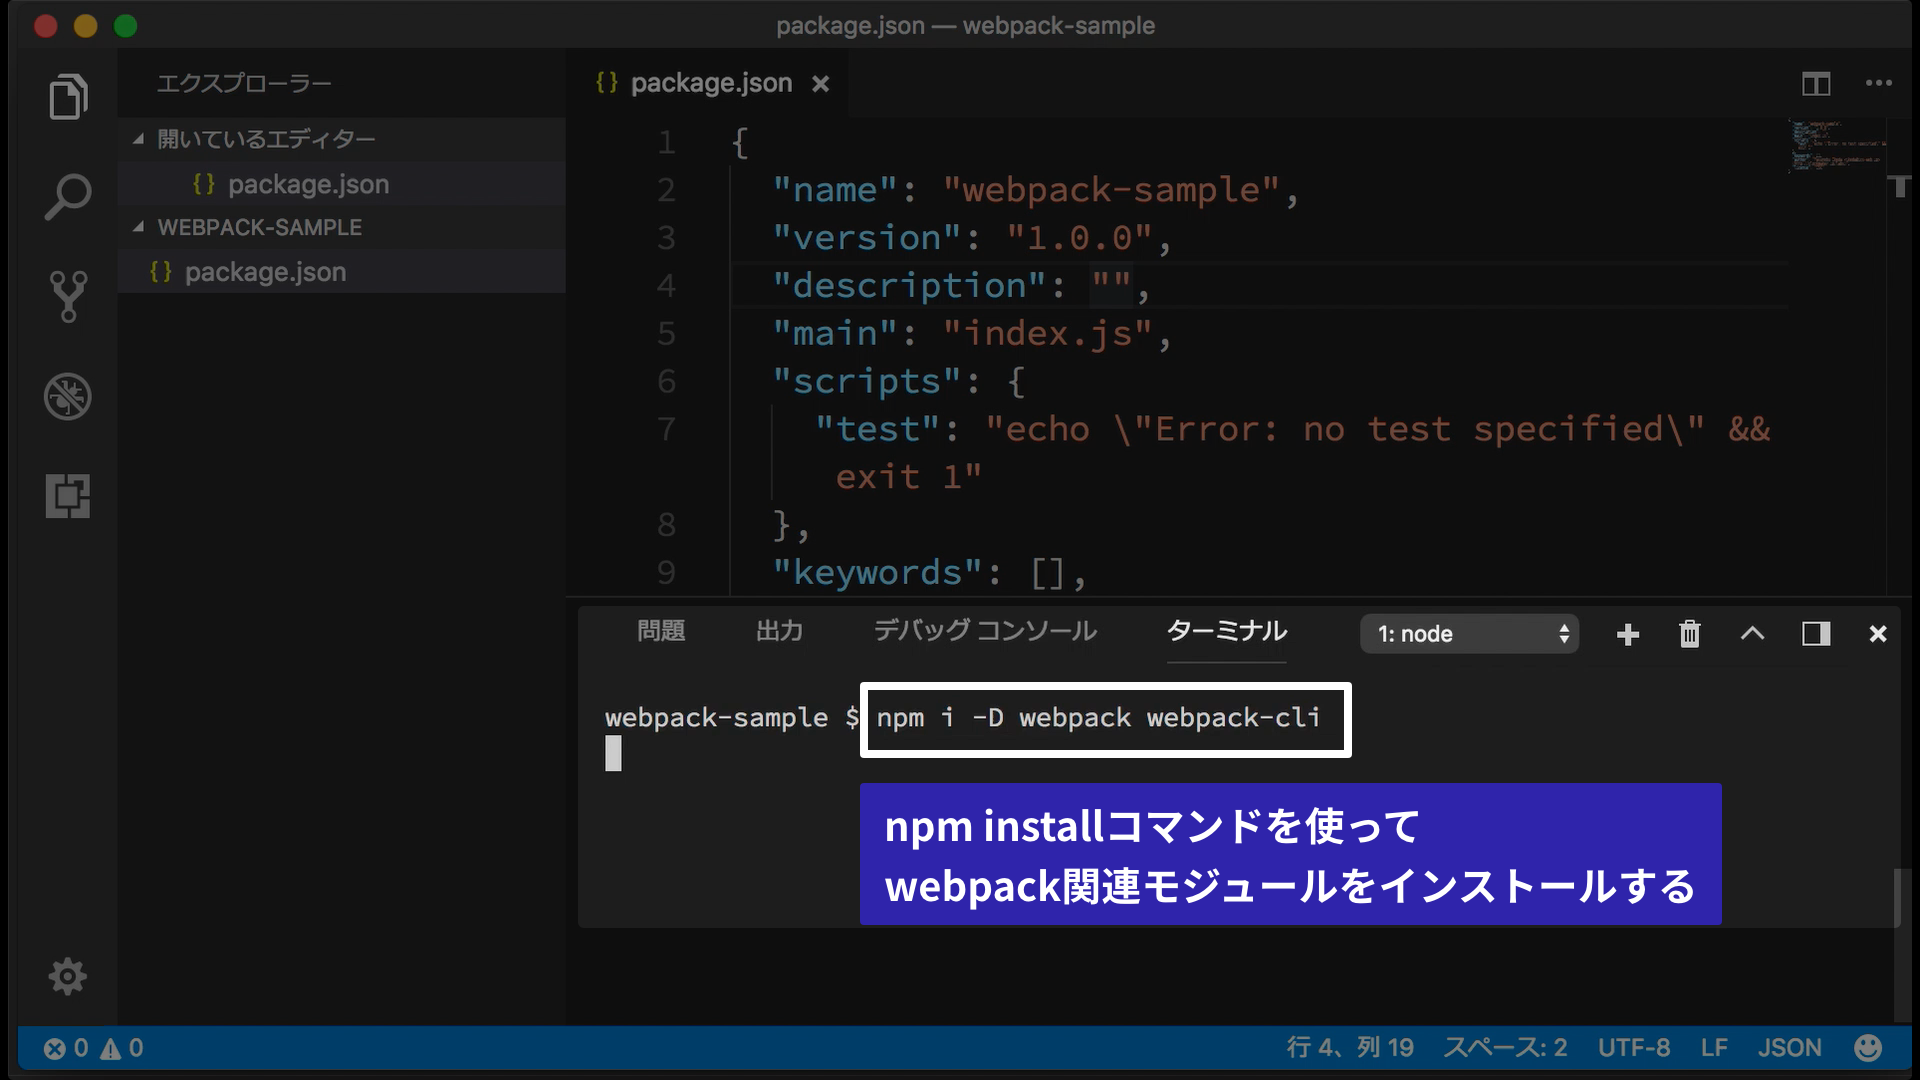This screenshot has width=1920, height=1080.
Task: Close the terminal panel
Action: (x=1878, y=634)
